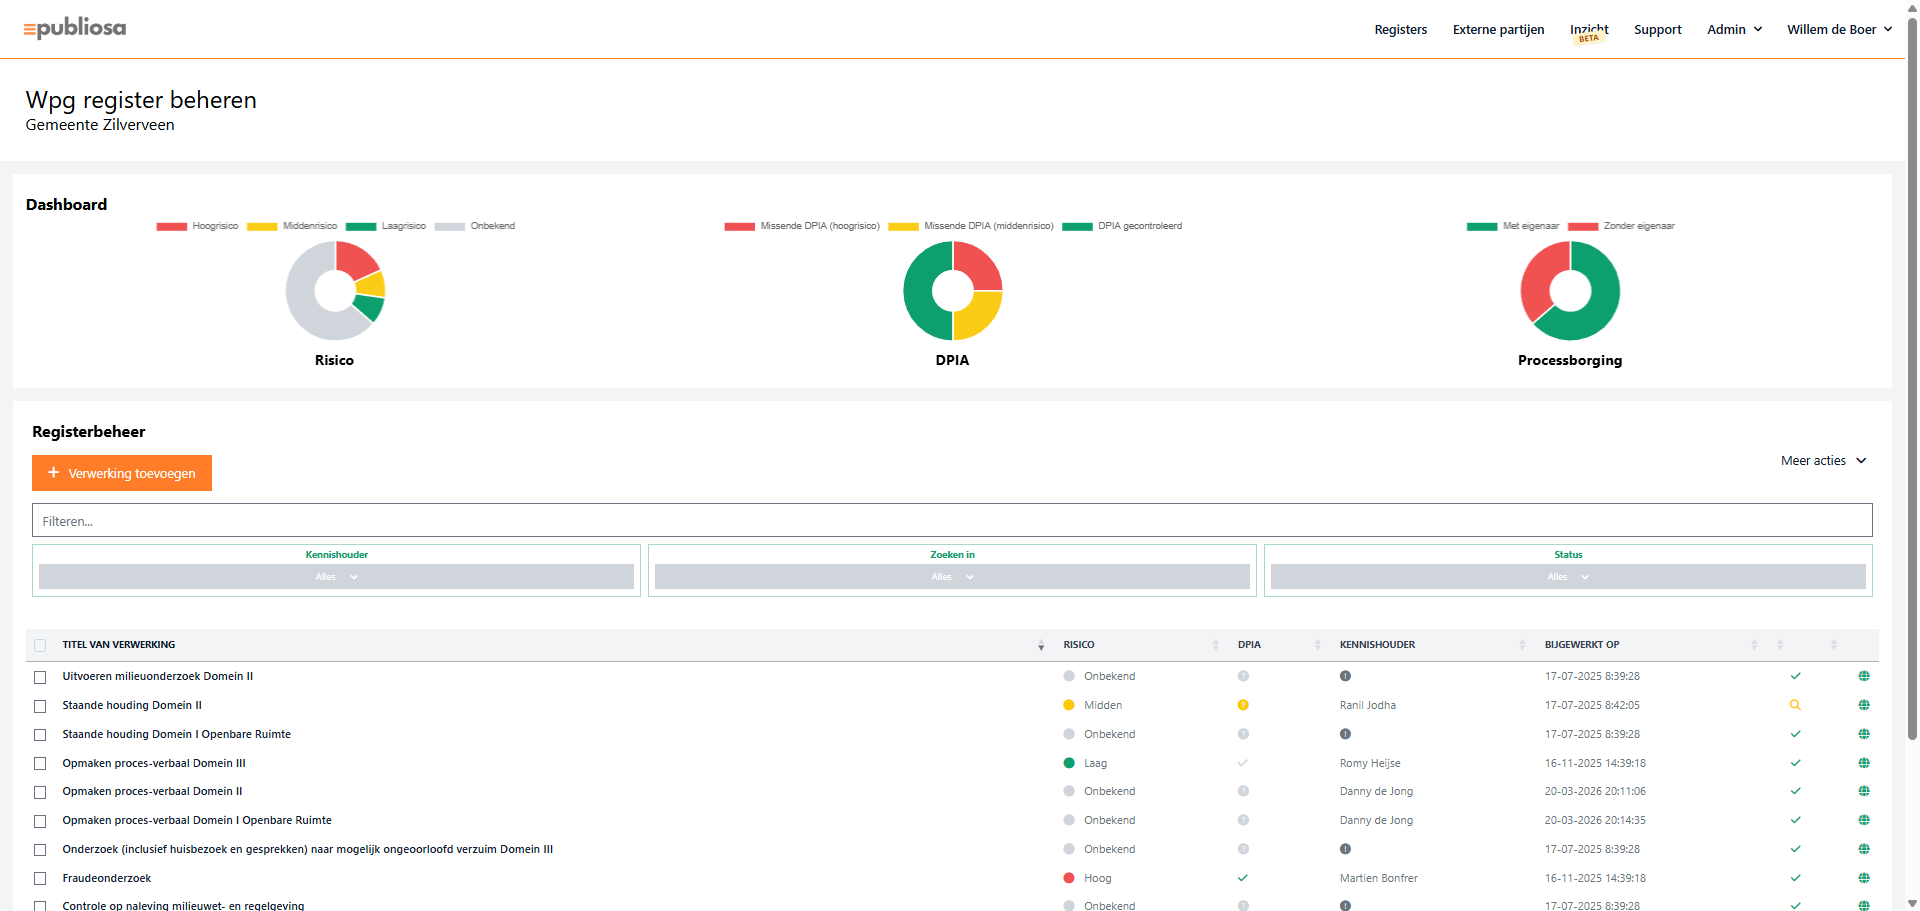Screen dimensions: 1920x911
Task: Click the missing kennishouder warning icon for Uitvoeren milieuonderzoek
Action: pos(1345,676)
